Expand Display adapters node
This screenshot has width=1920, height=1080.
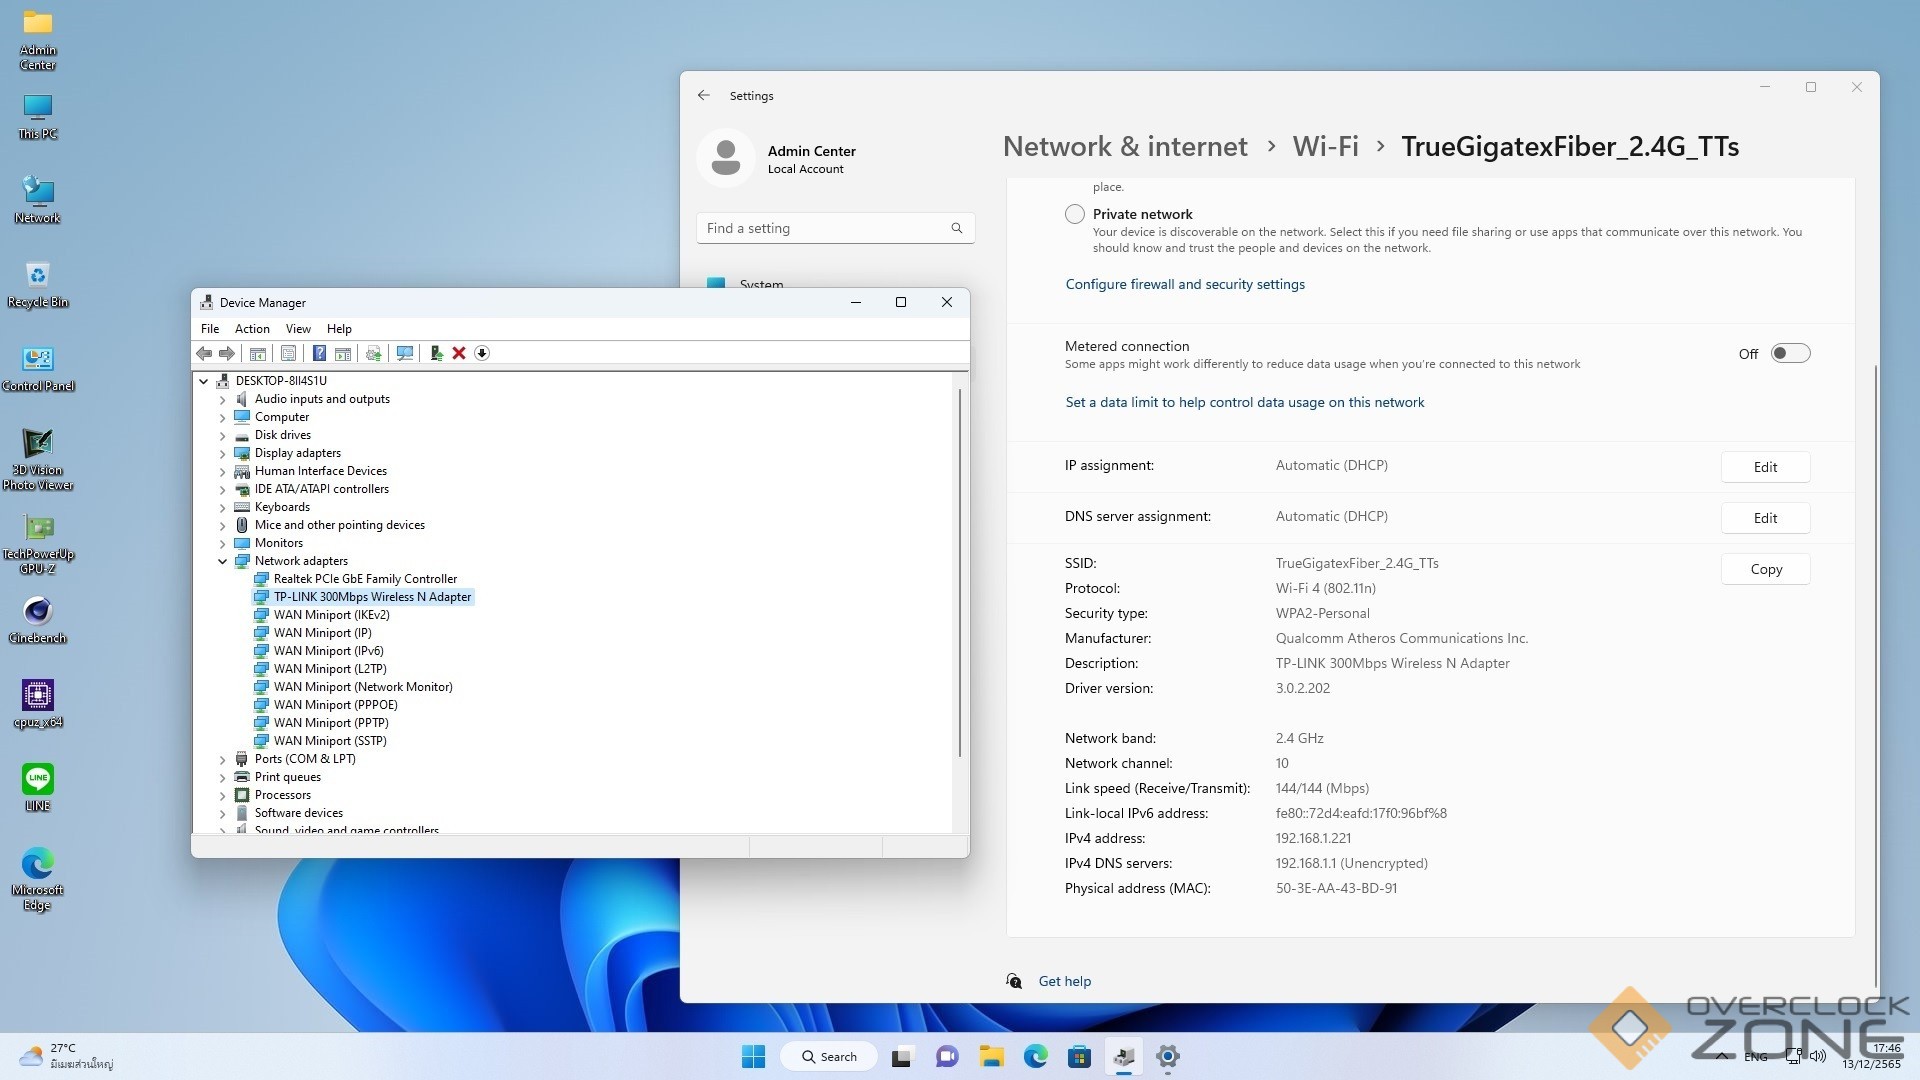point(223,453)
